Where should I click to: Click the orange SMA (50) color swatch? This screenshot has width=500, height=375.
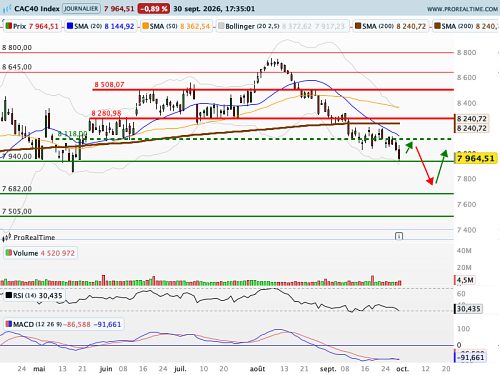tap(145, 26)
